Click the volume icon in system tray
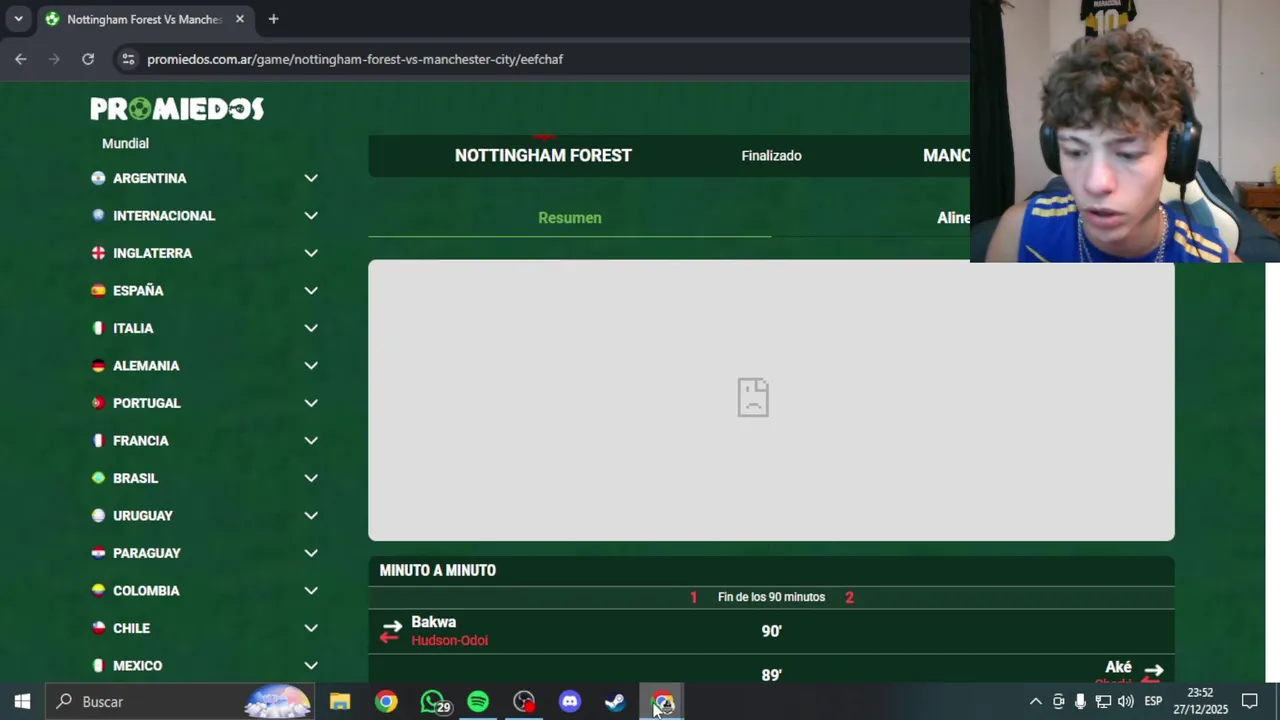The width and height of the screenshot is (1280, 720). click(1126, 702)
